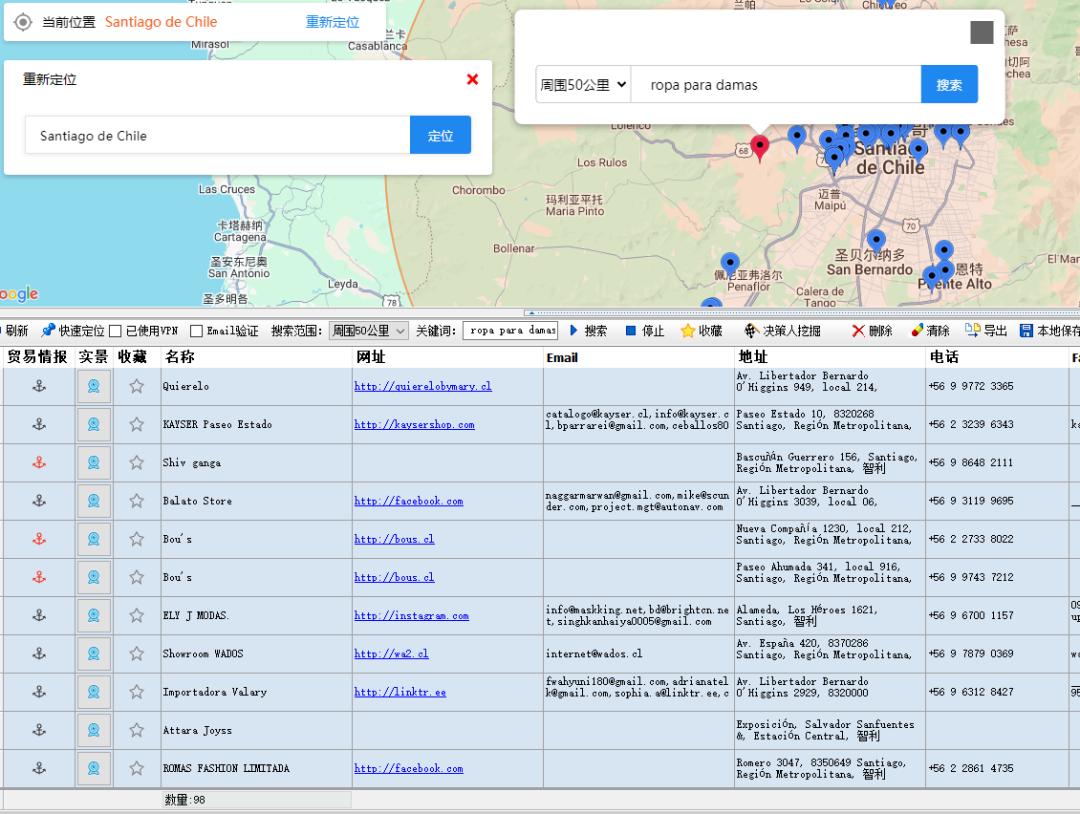
Task: Click the address column header
Action: pos(830,357)
